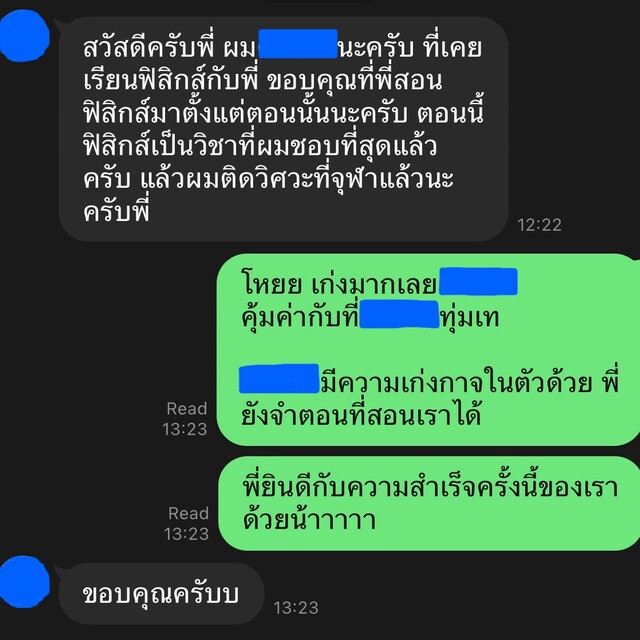Tap the blue redacted name in first message
The width and height of the screenshot is (640, 640).
pos(298,44)
